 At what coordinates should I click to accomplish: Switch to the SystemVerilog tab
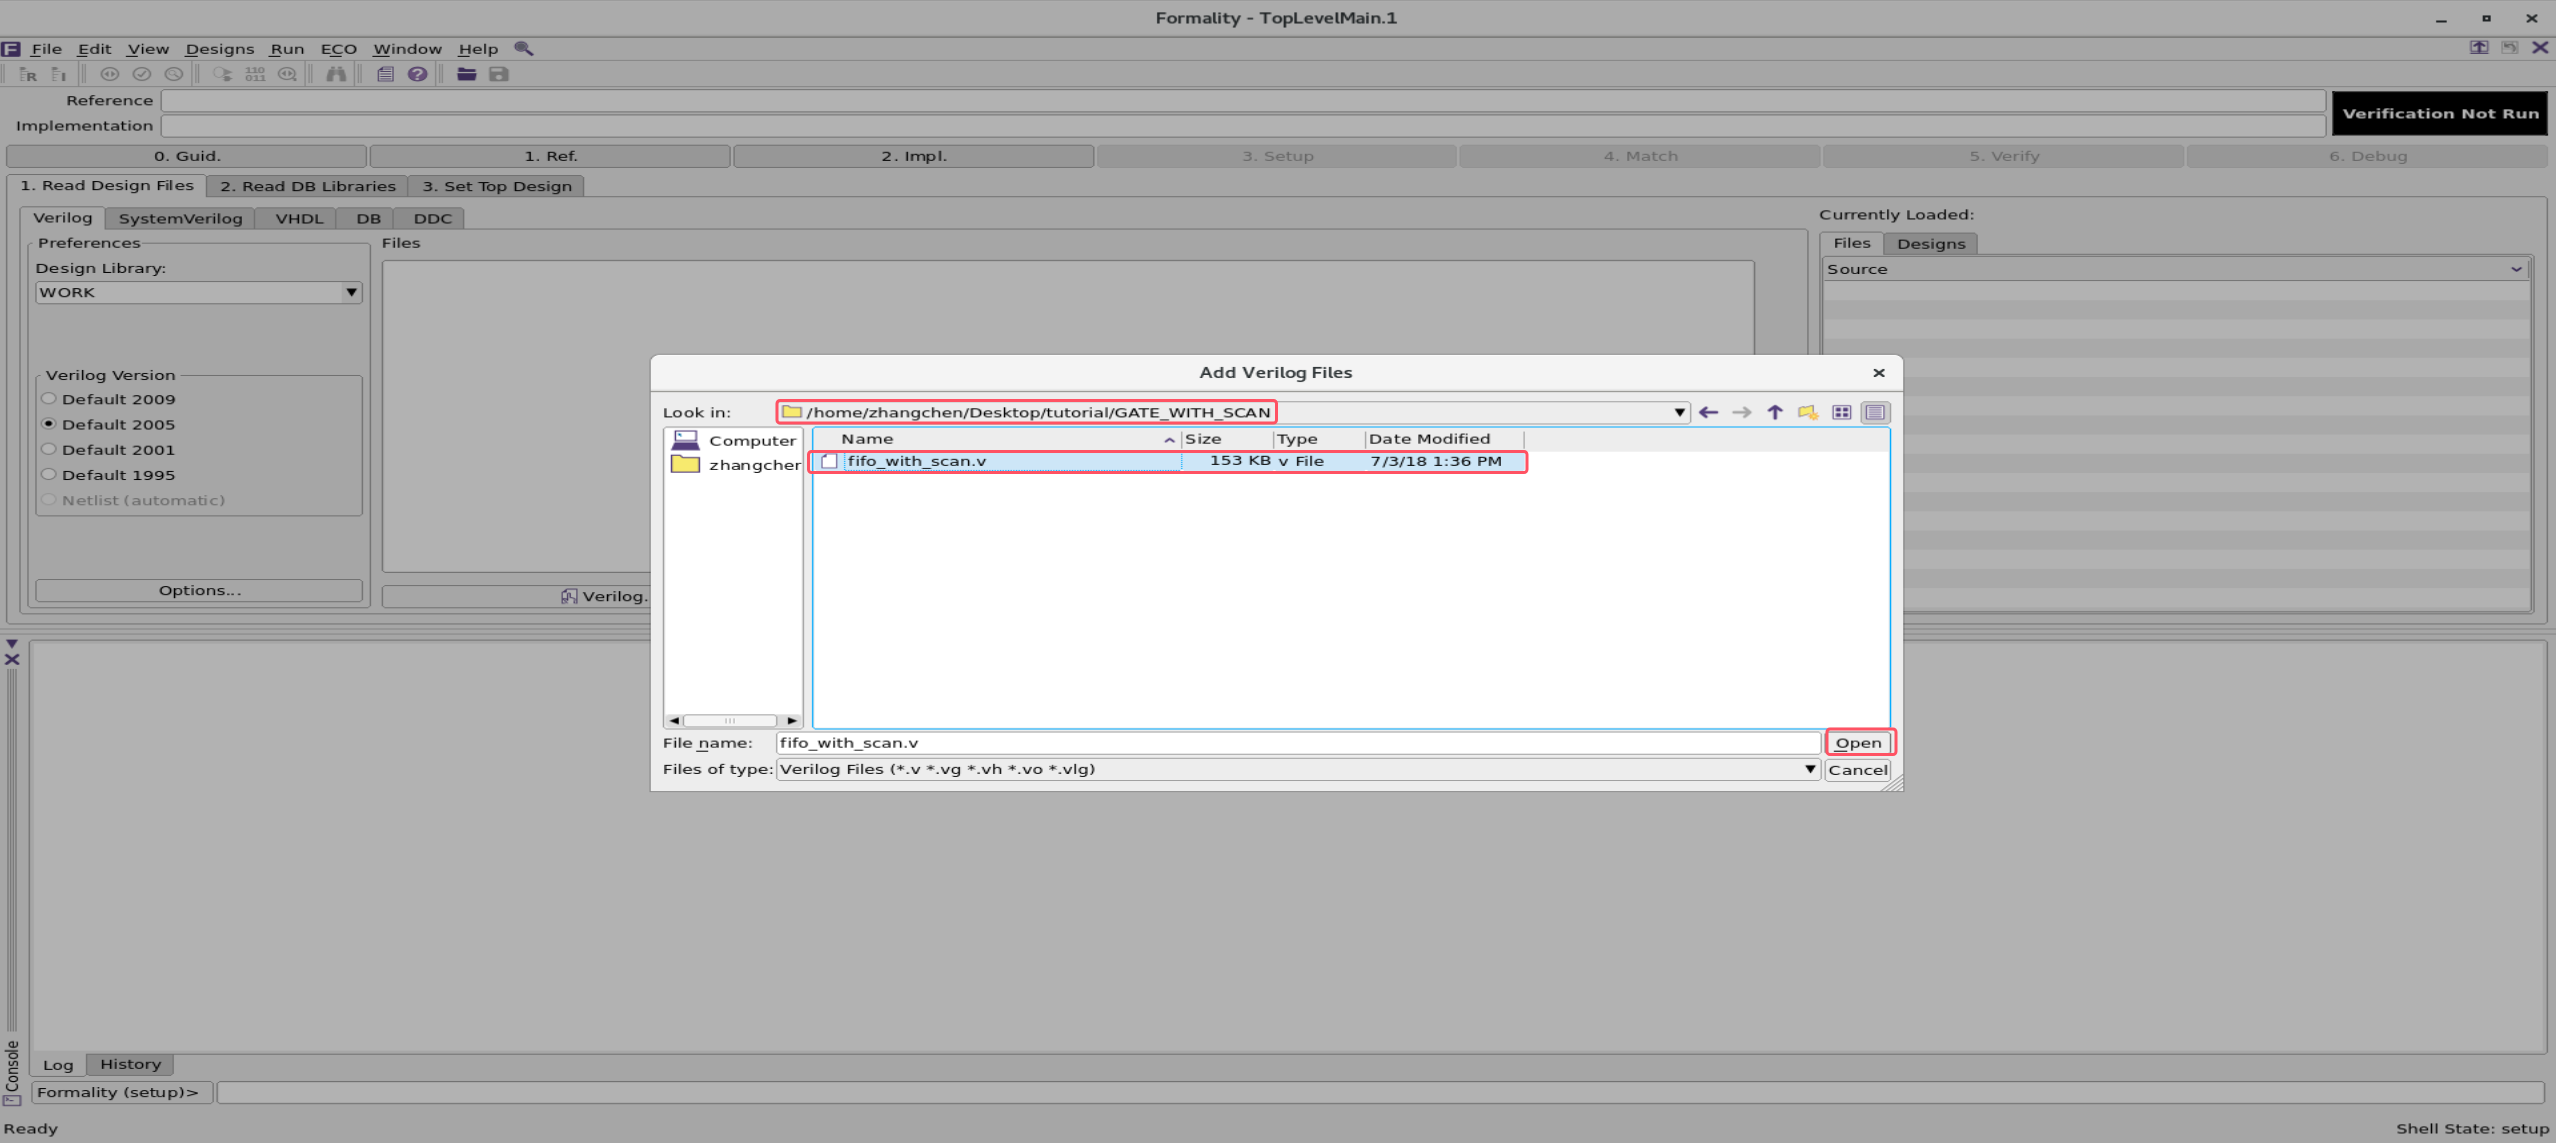(x=180, y=218)
